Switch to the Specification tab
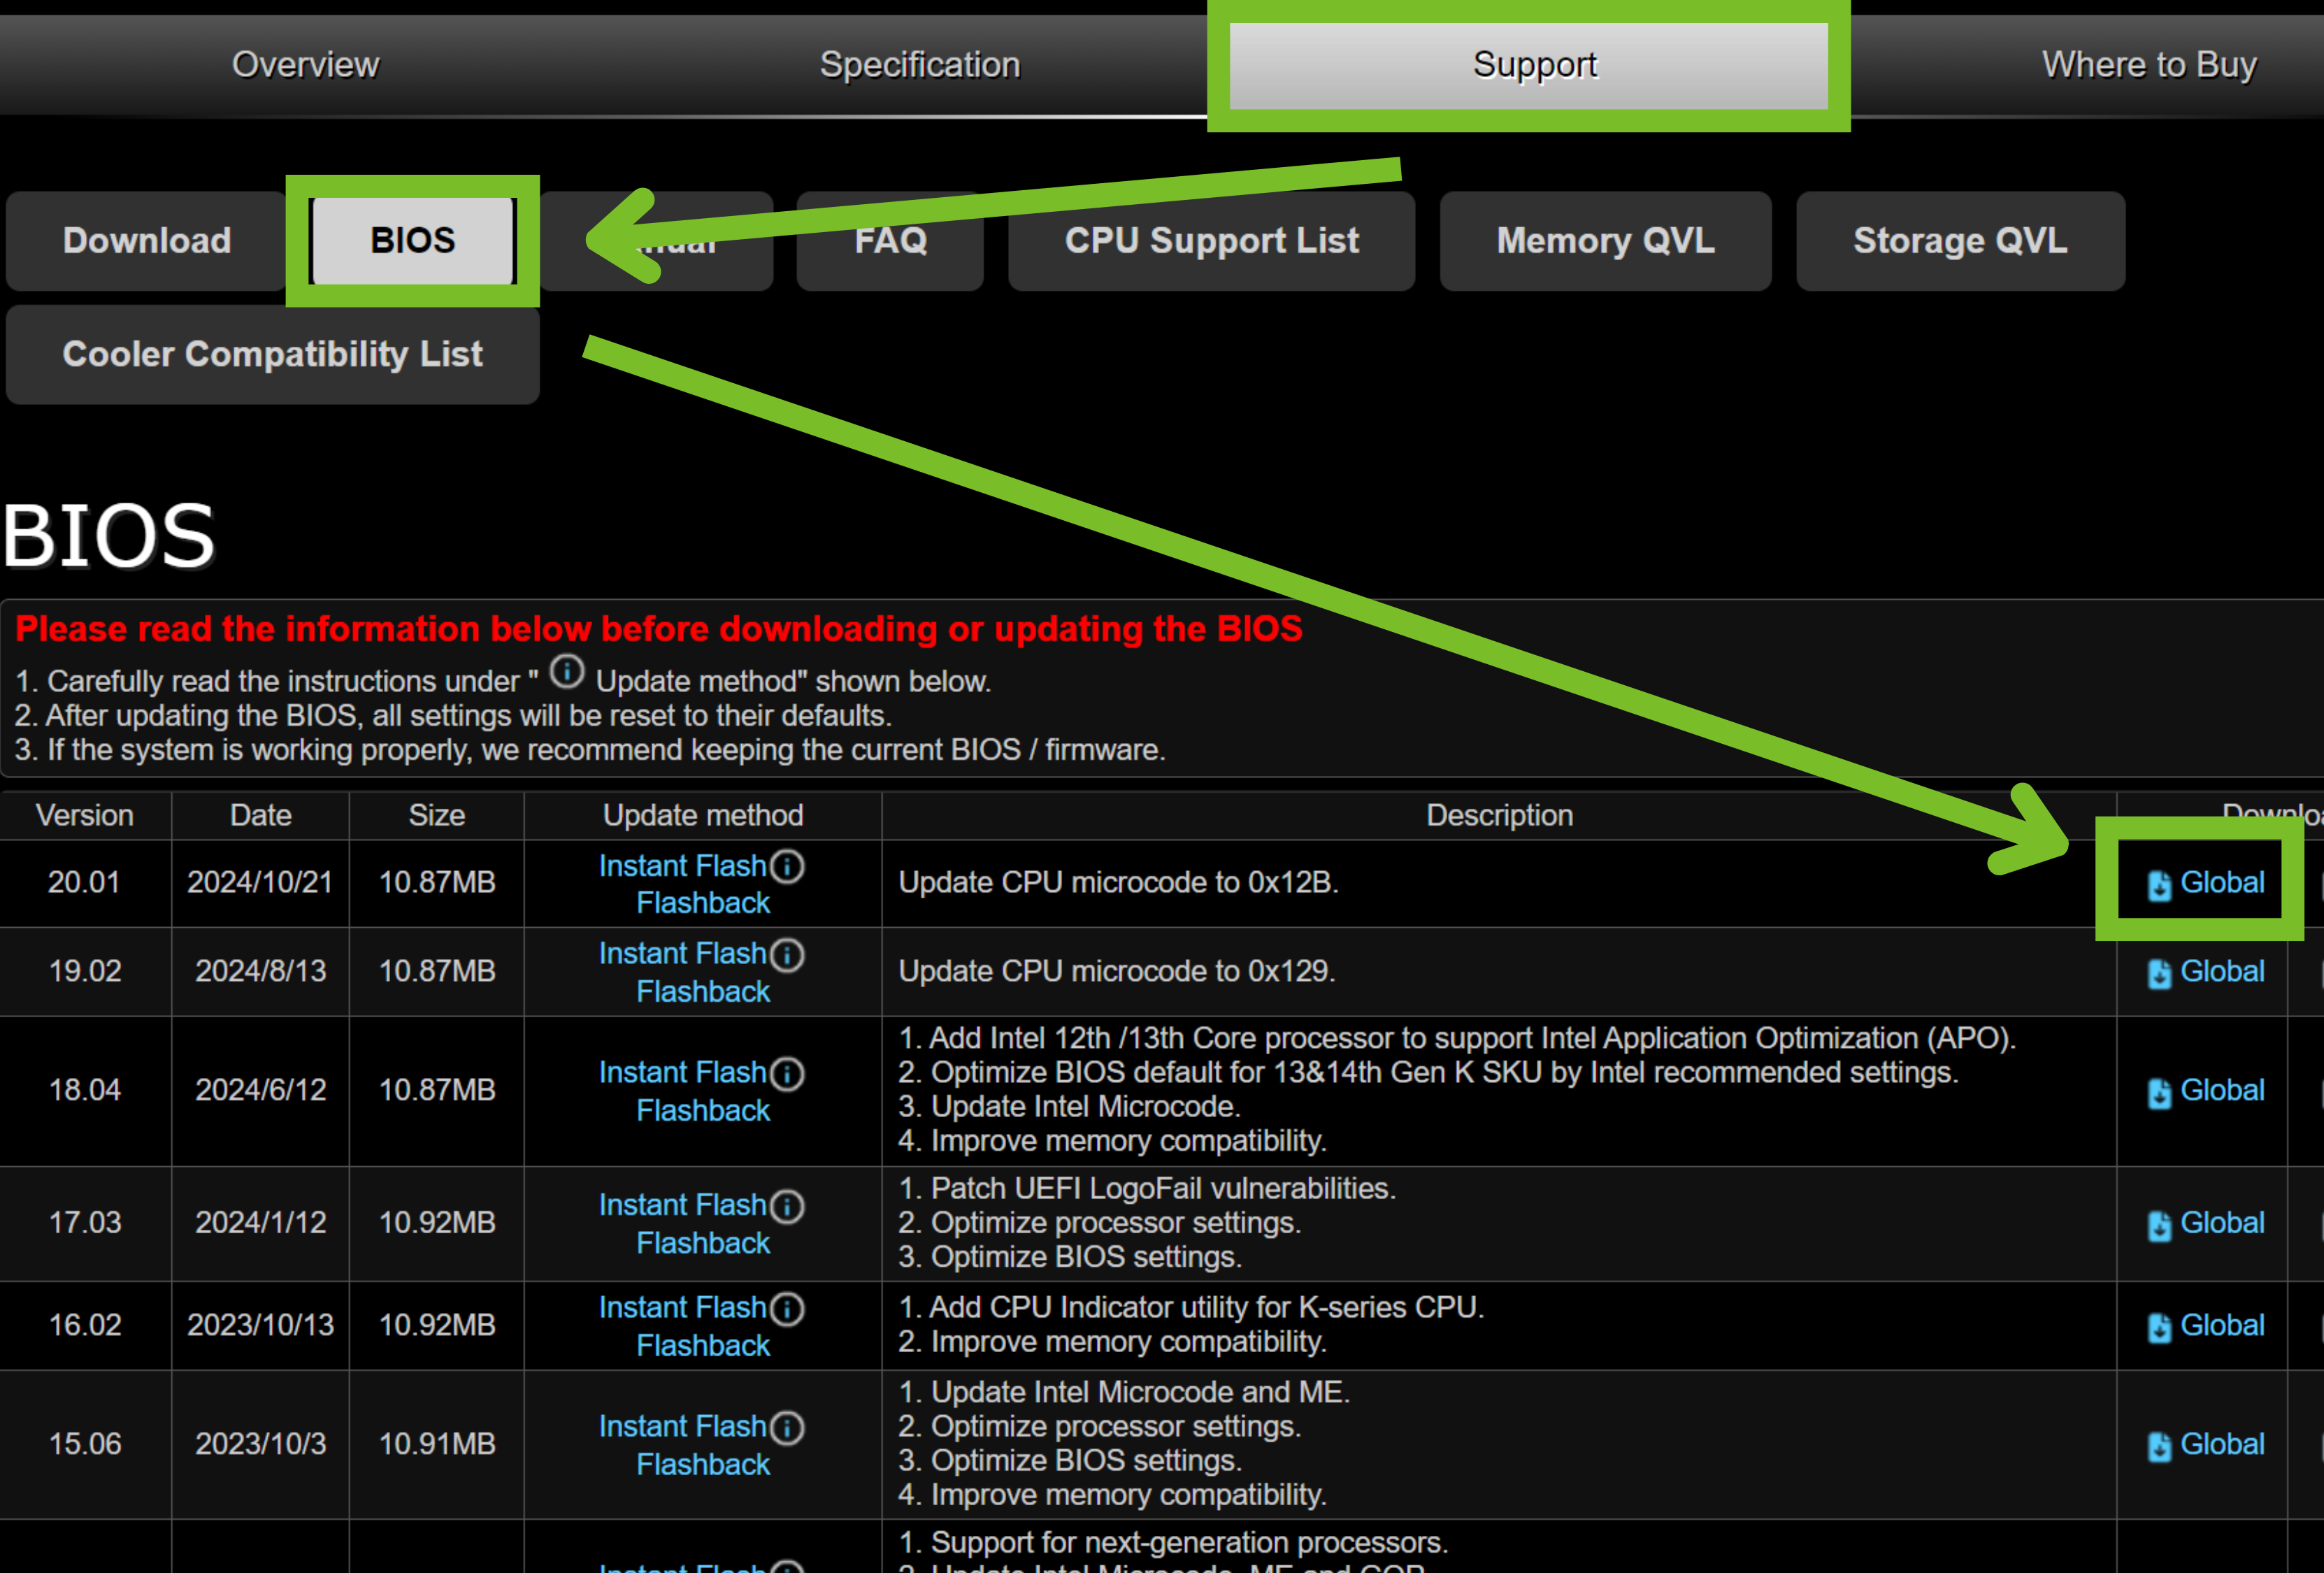 click(x=920, y=65)
